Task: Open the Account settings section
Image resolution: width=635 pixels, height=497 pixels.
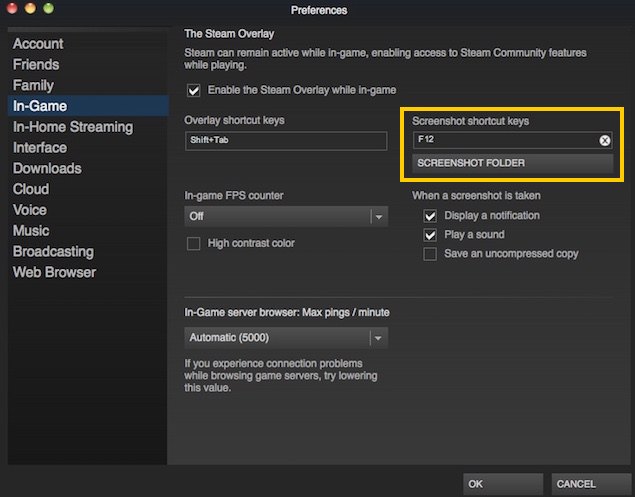Action: coord(38,44)
